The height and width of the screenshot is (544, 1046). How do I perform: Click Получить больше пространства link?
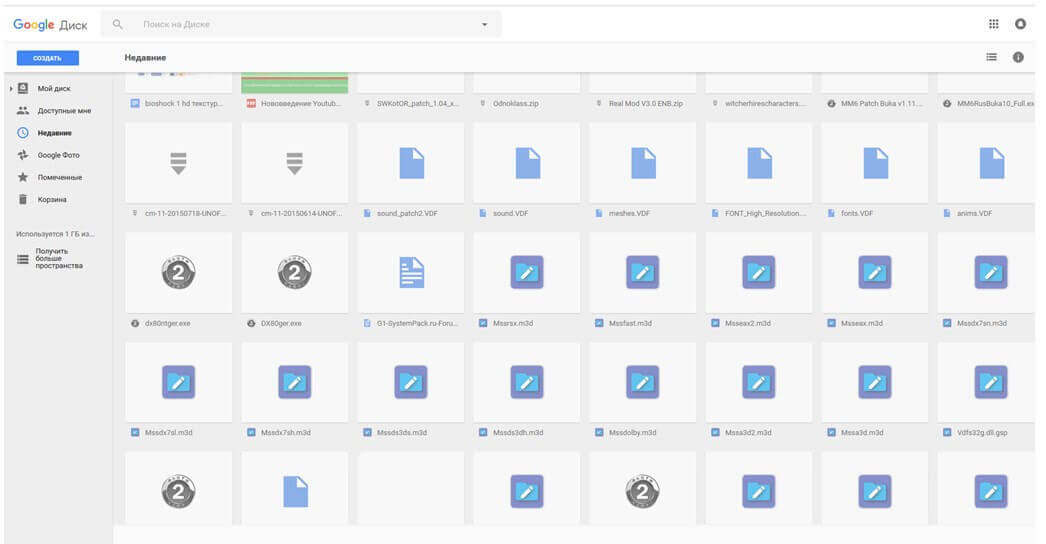(59, 259)
